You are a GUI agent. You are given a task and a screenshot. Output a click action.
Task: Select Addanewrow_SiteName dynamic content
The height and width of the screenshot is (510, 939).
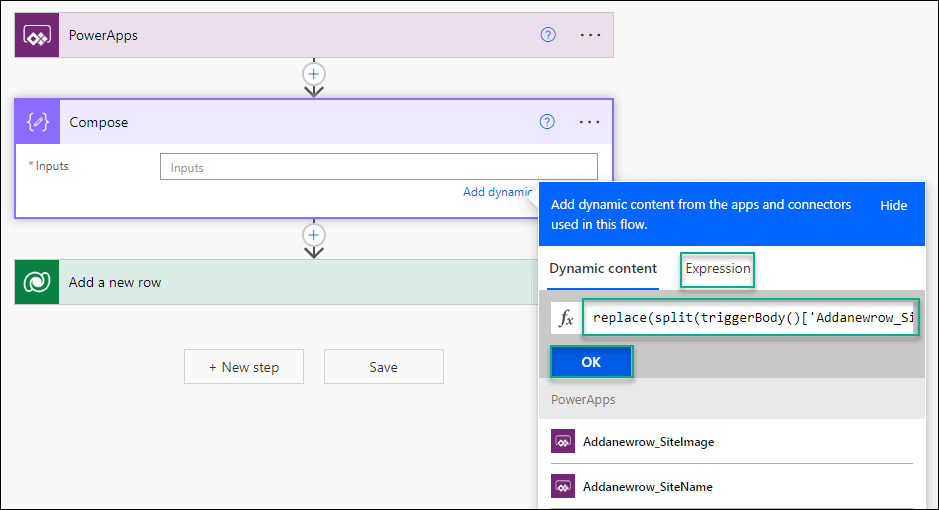pyautogui.click(x=732, y=487)
